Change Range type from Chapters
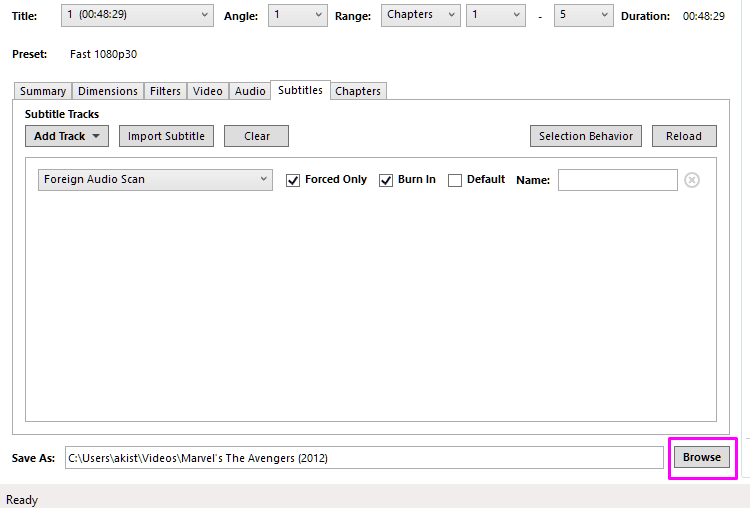 click(x=420, y=15)
